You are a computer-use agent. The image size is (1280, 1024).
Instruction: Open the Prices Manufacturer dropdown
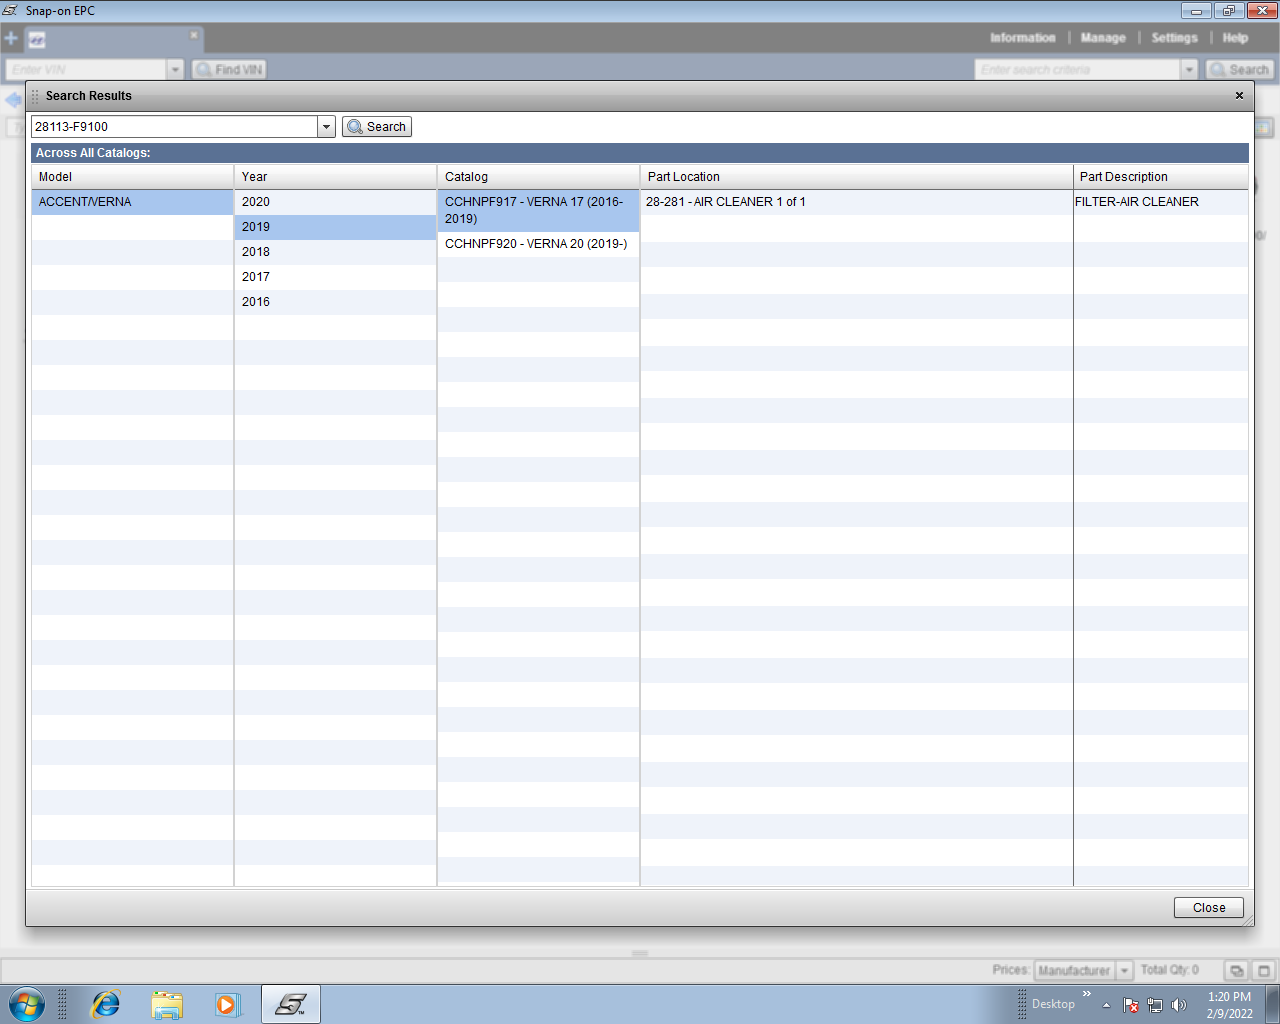pos(1083,970)
